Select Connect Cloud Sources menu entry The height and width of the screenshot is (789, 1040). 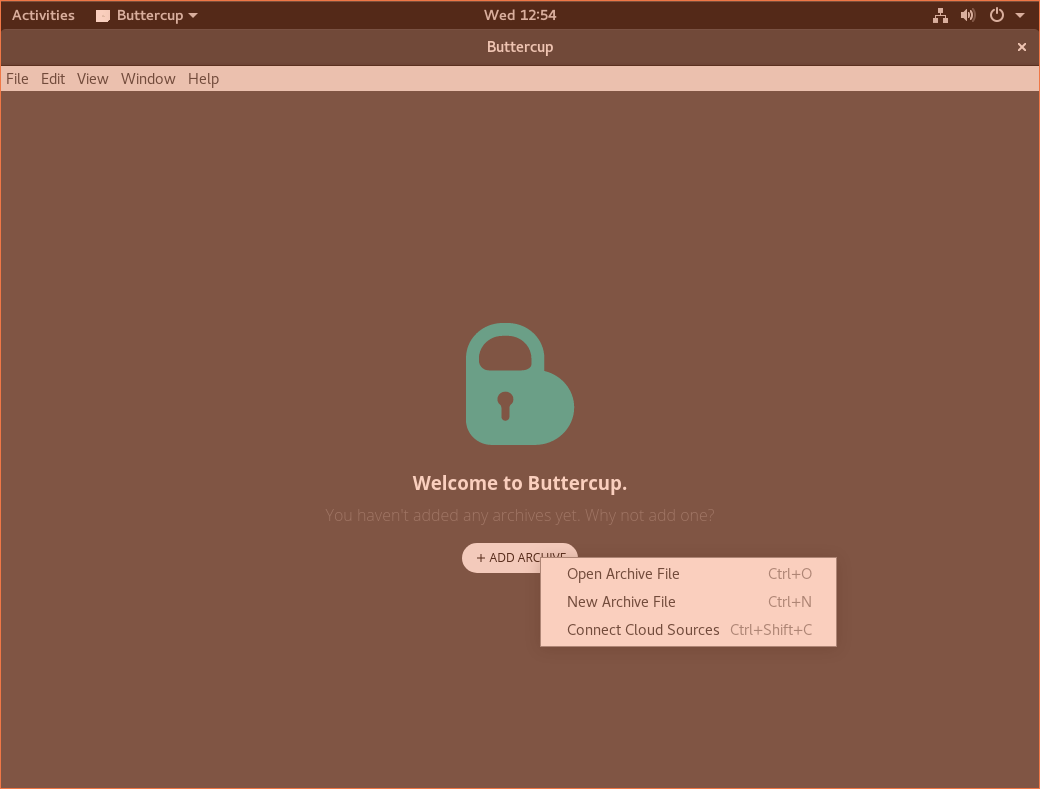click(x=688, y=630)
